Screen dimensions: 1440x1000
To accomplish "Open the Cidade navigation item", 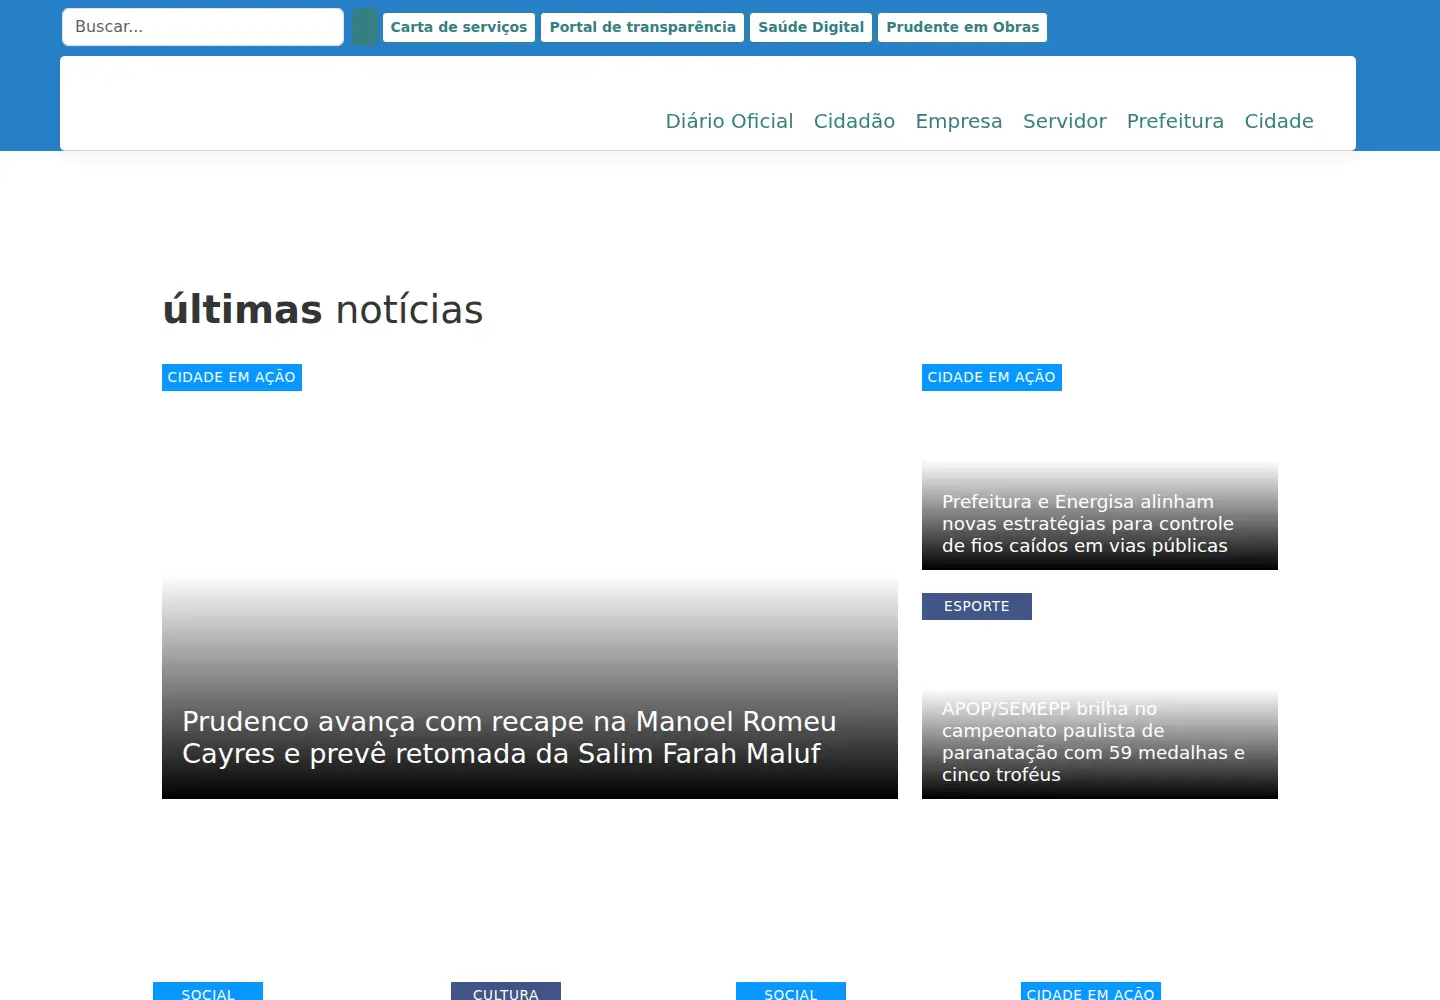I will [1279, 121].
